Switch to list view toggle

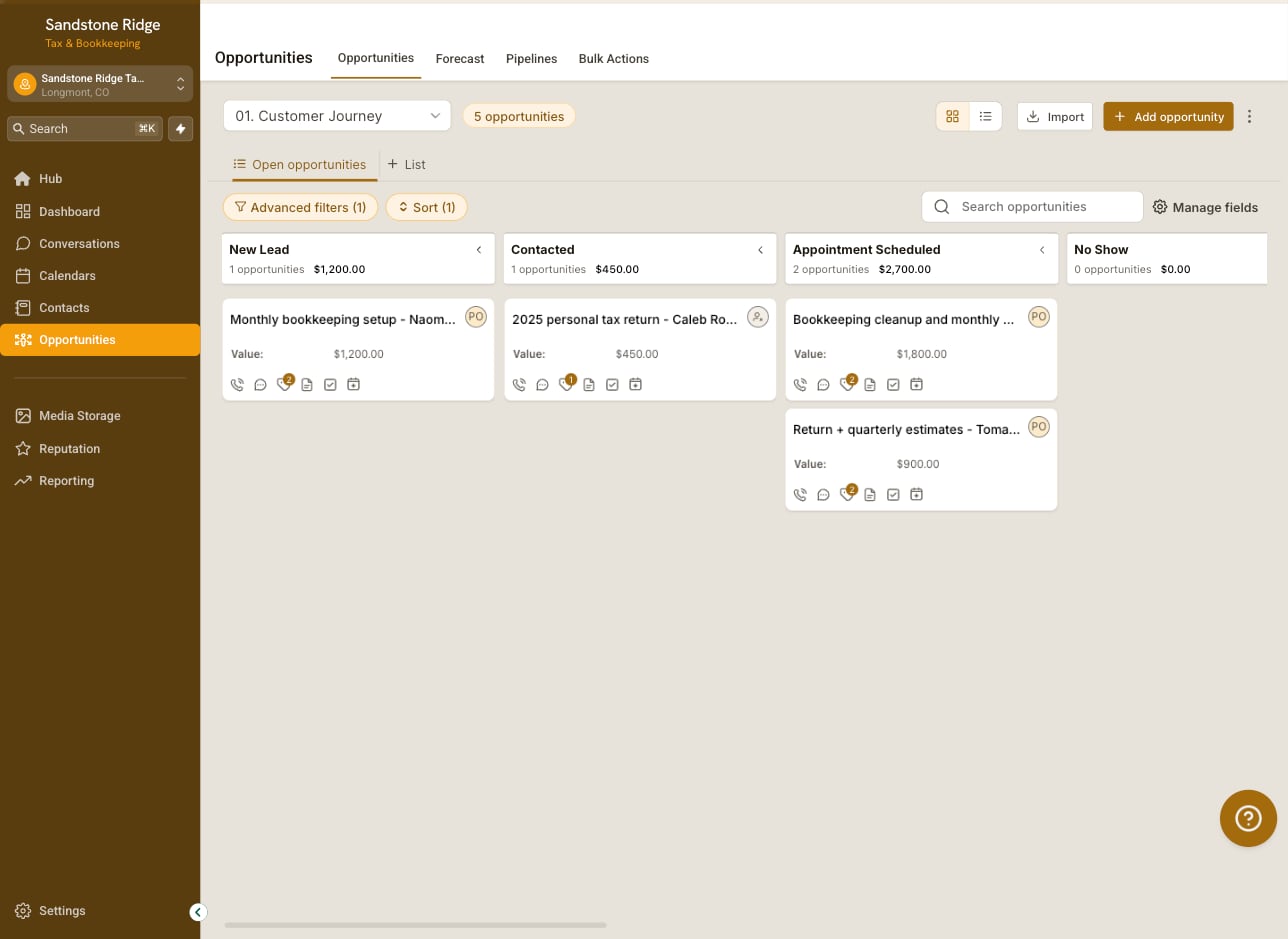coord(985,117)
